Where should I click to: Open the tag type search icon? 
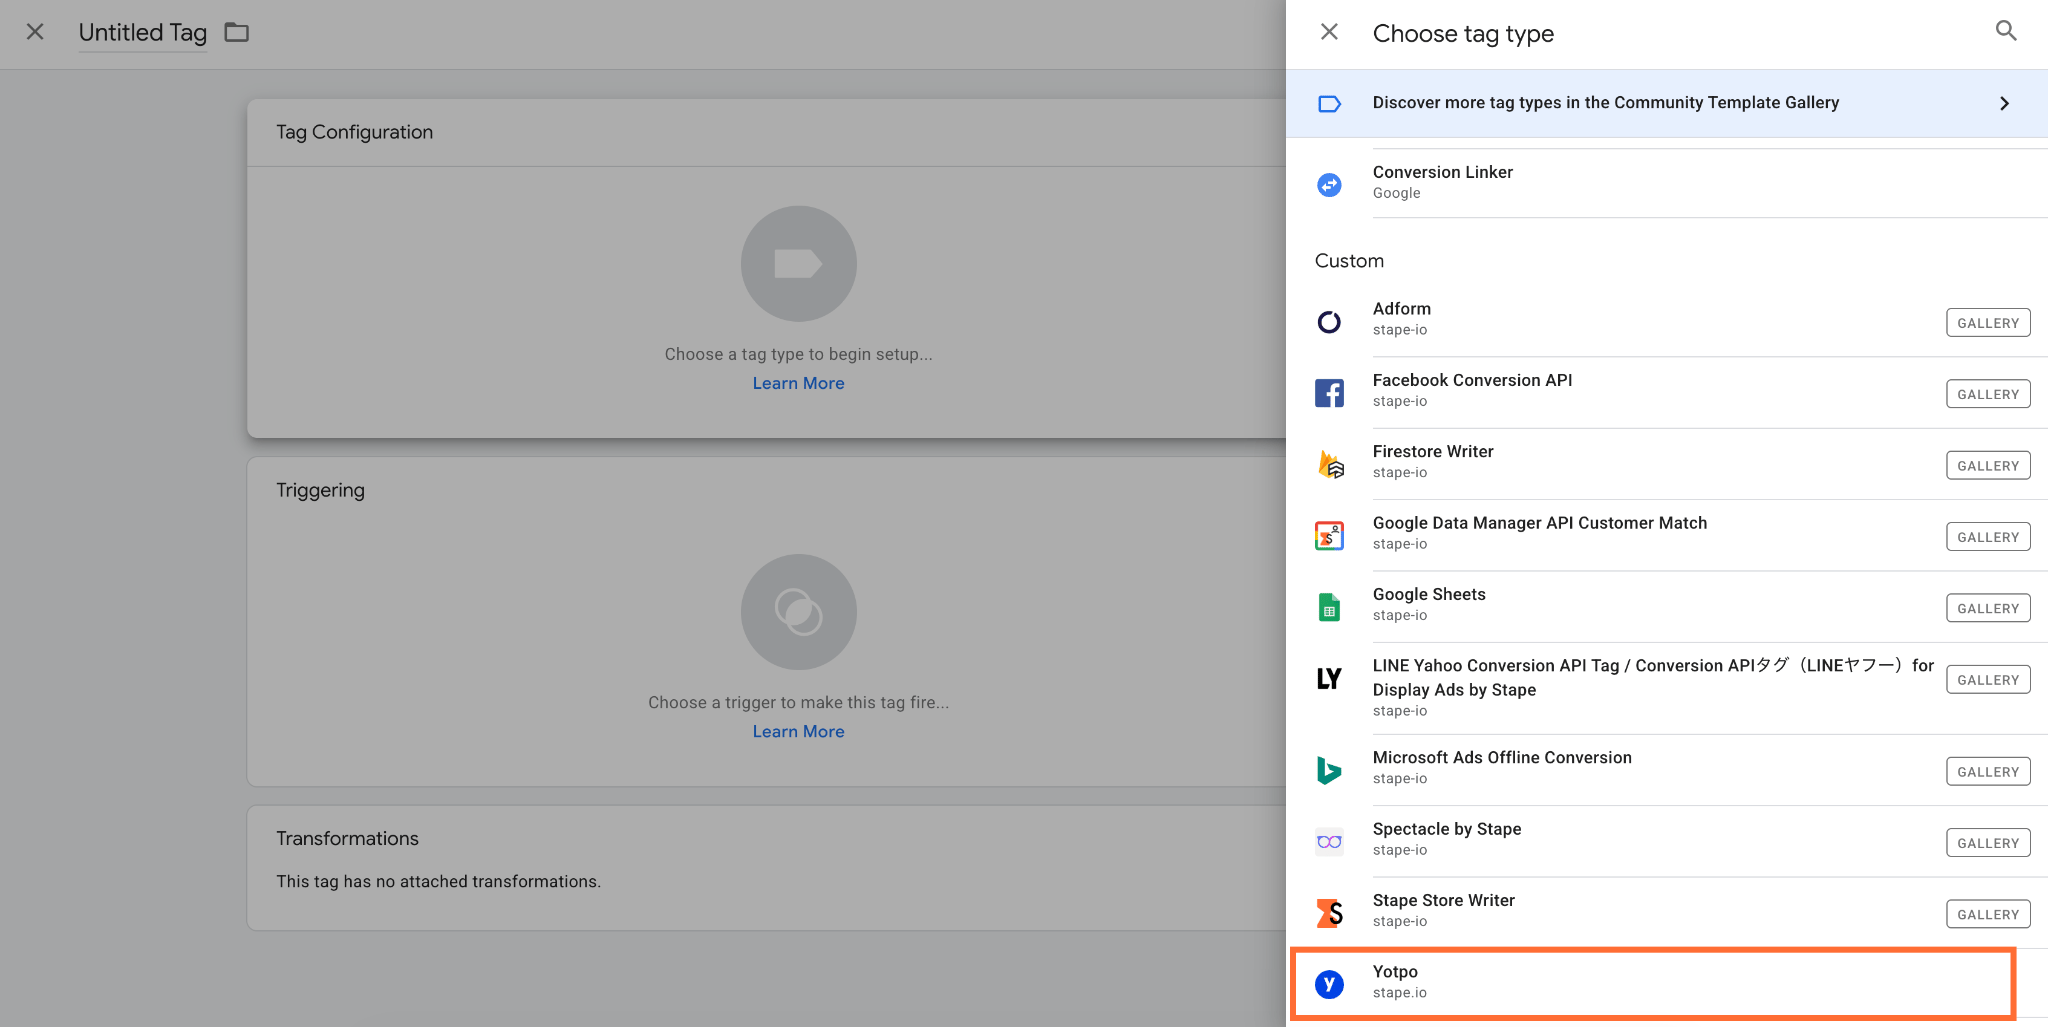[x=2005, y=31]
